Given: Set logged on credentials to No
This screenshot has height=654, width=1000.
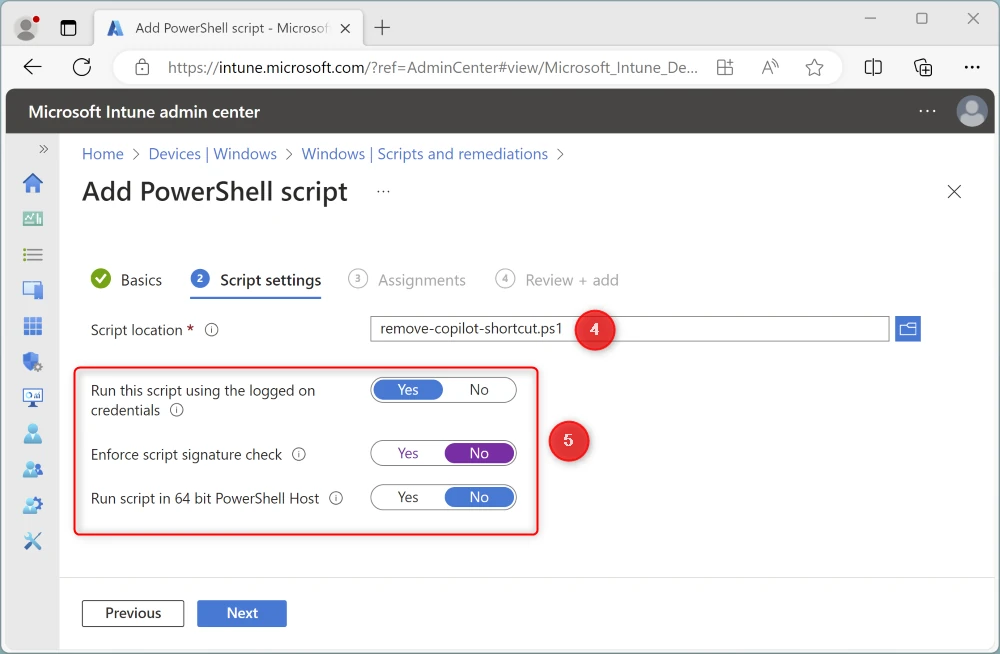Looking at the screenshot, I should (x=479, y=390).
